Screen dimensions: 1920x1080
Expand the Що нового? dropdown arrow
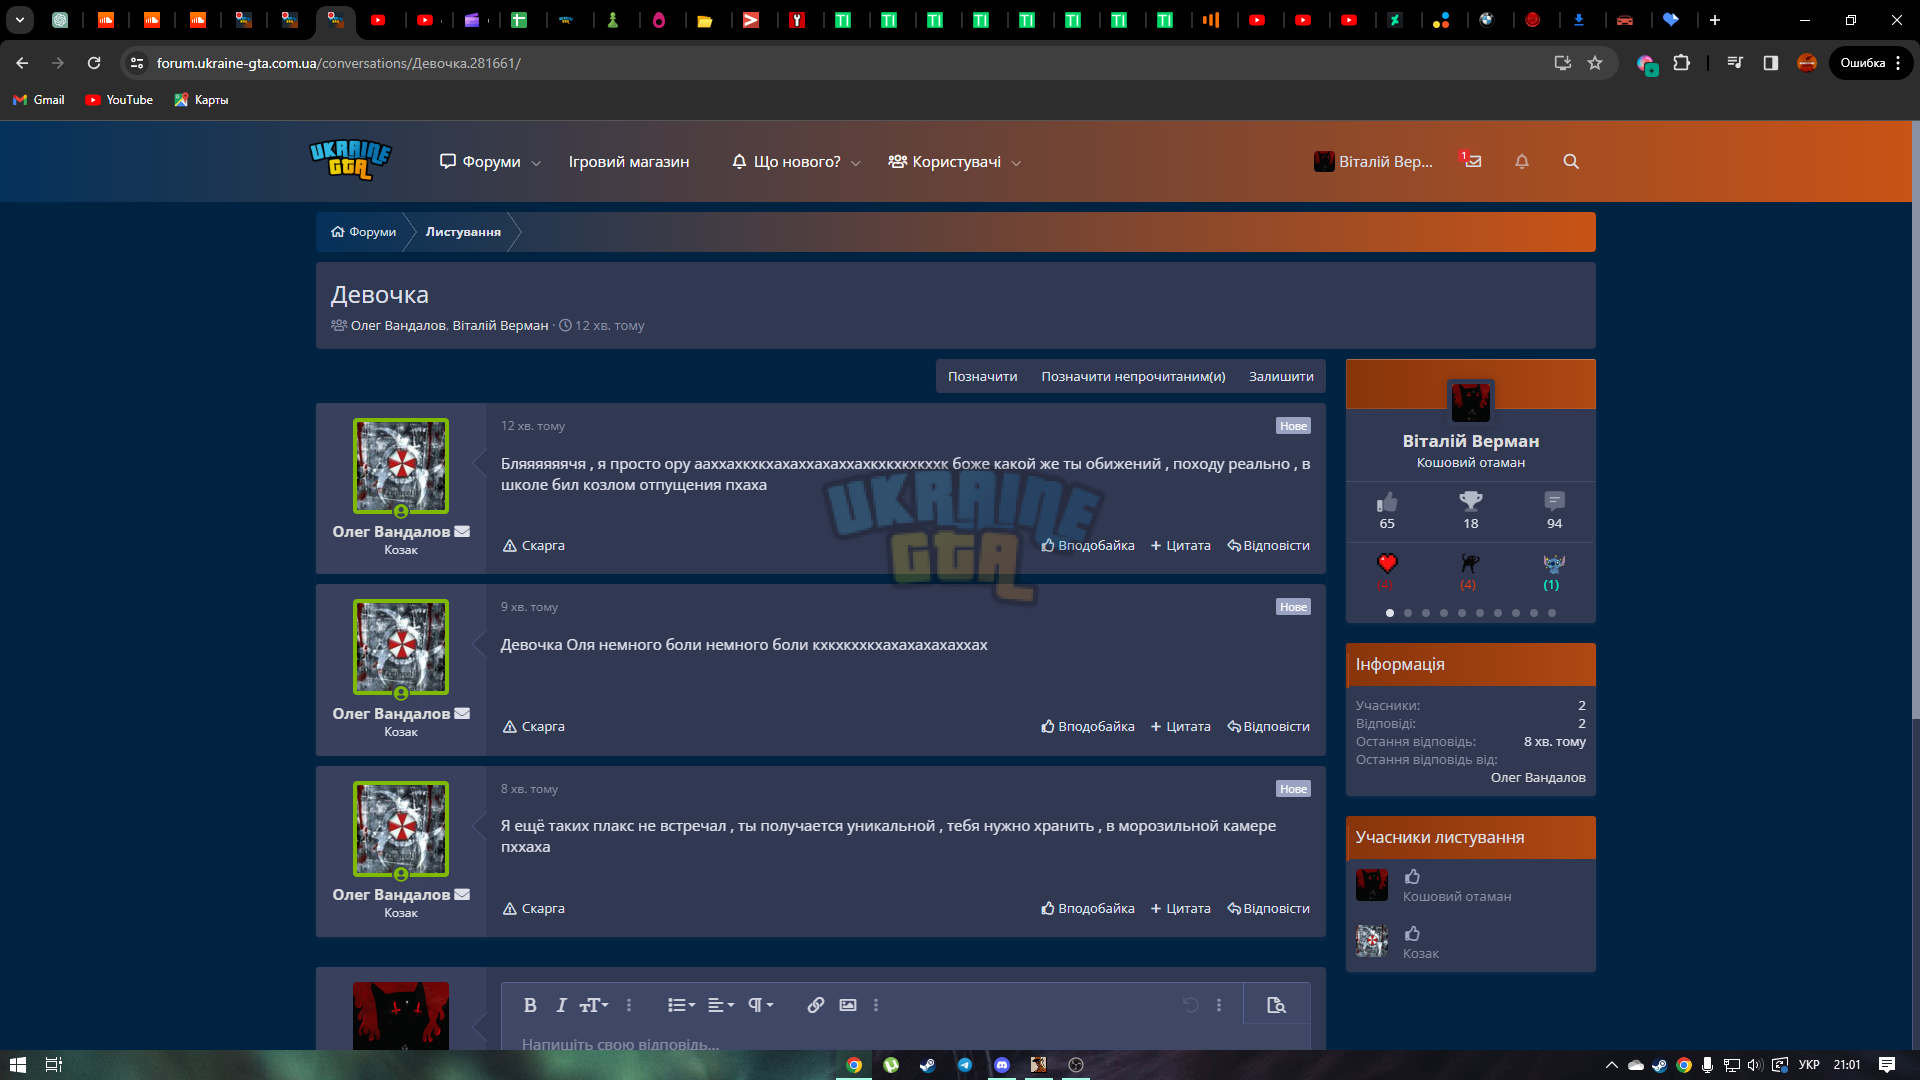[856, 163]
